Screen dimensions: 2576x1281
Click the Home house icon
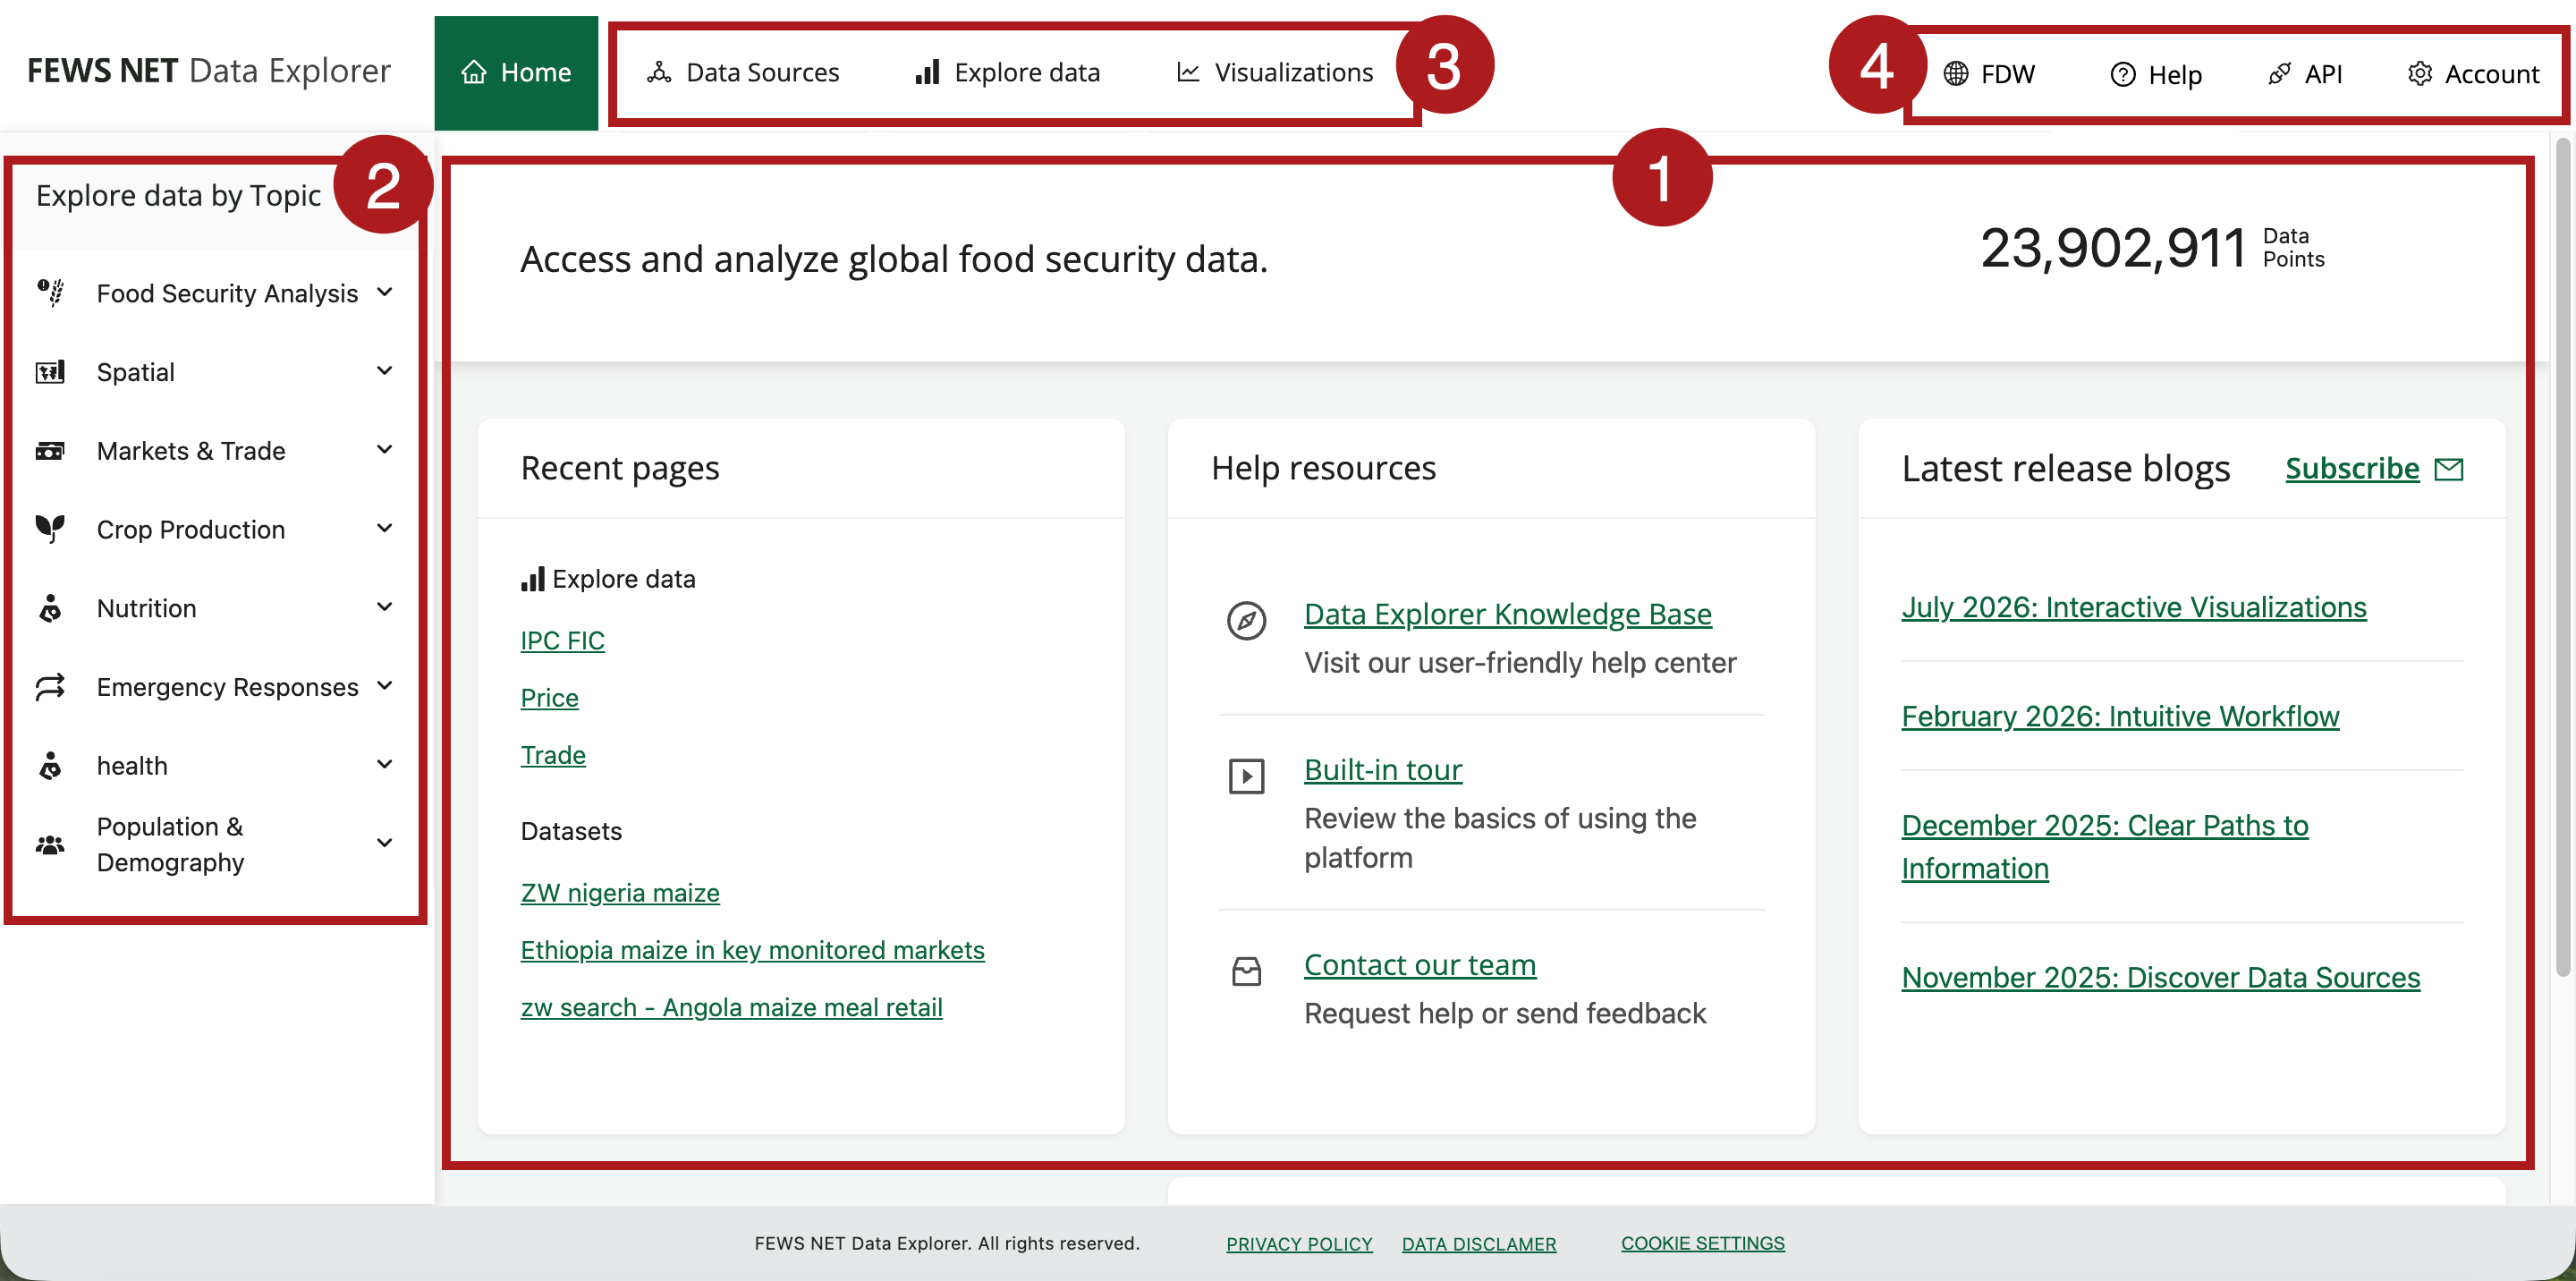pyautogui.click(x=474, y=72)
